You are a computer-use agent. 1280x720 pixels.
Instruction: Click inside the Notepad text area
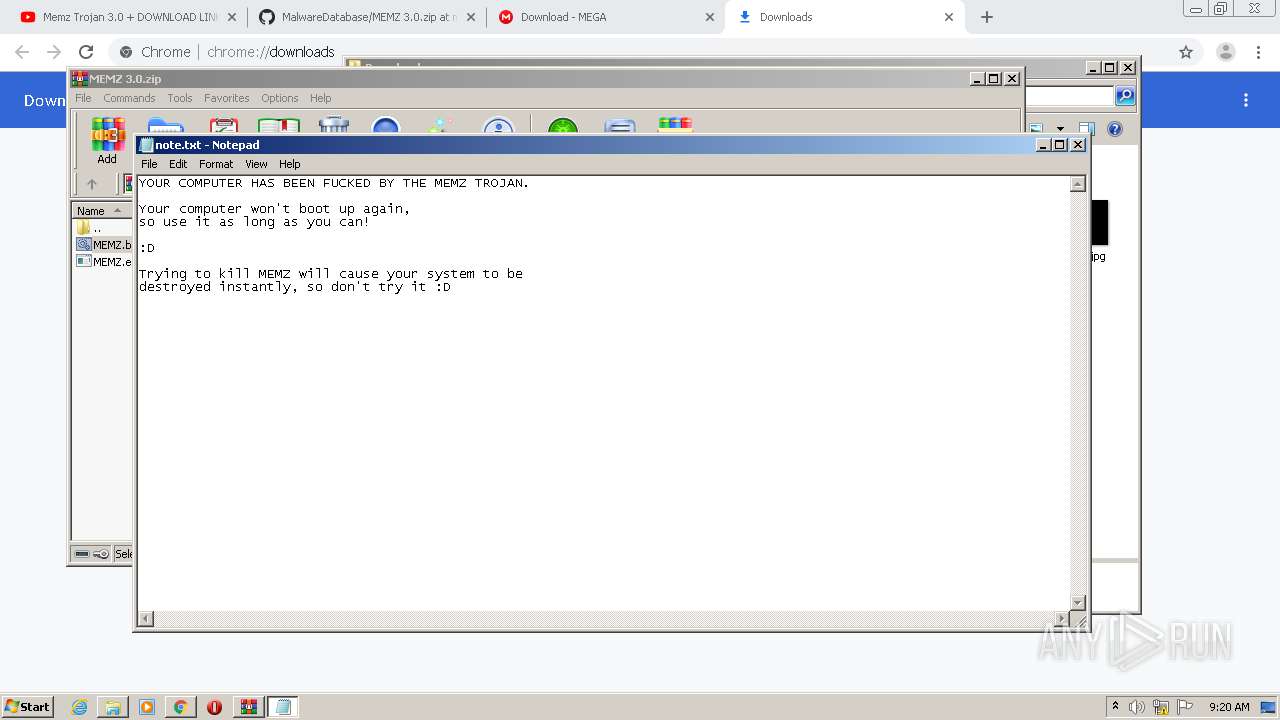(603, 393)
